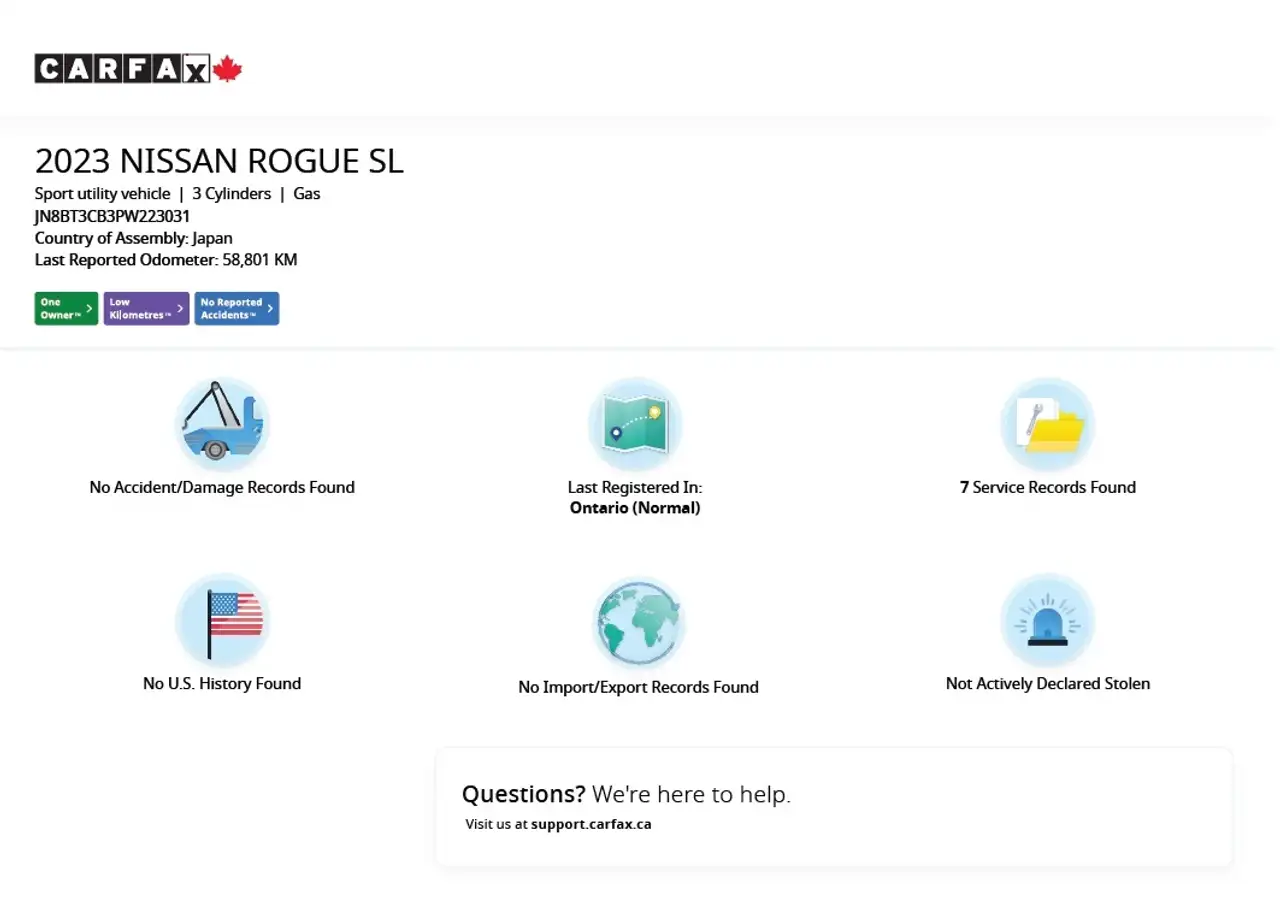The height and width of the screenshot is (915, 1280).
Task: Click the red maple leaf icon
Action: tap(227, 68)
